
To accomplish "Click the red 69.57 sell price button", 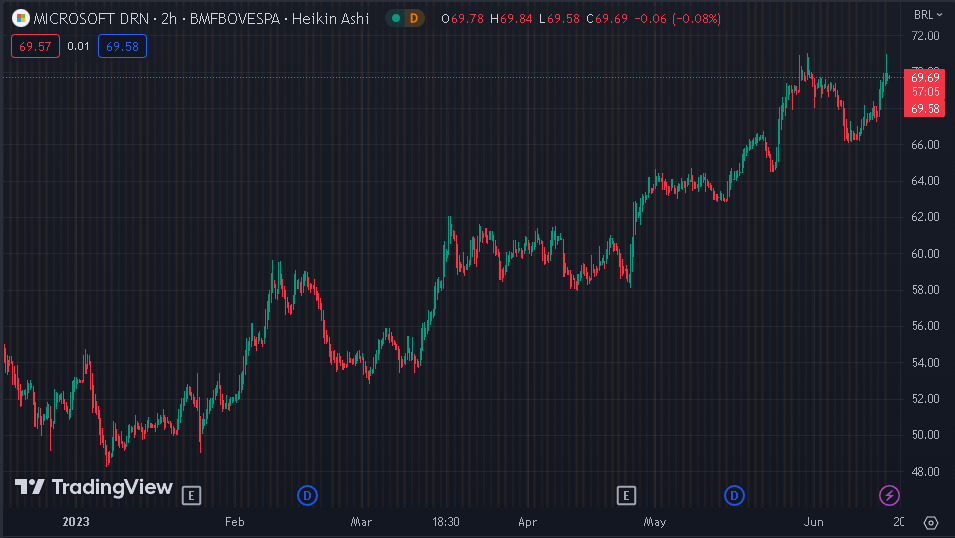I will click(35, 46).
